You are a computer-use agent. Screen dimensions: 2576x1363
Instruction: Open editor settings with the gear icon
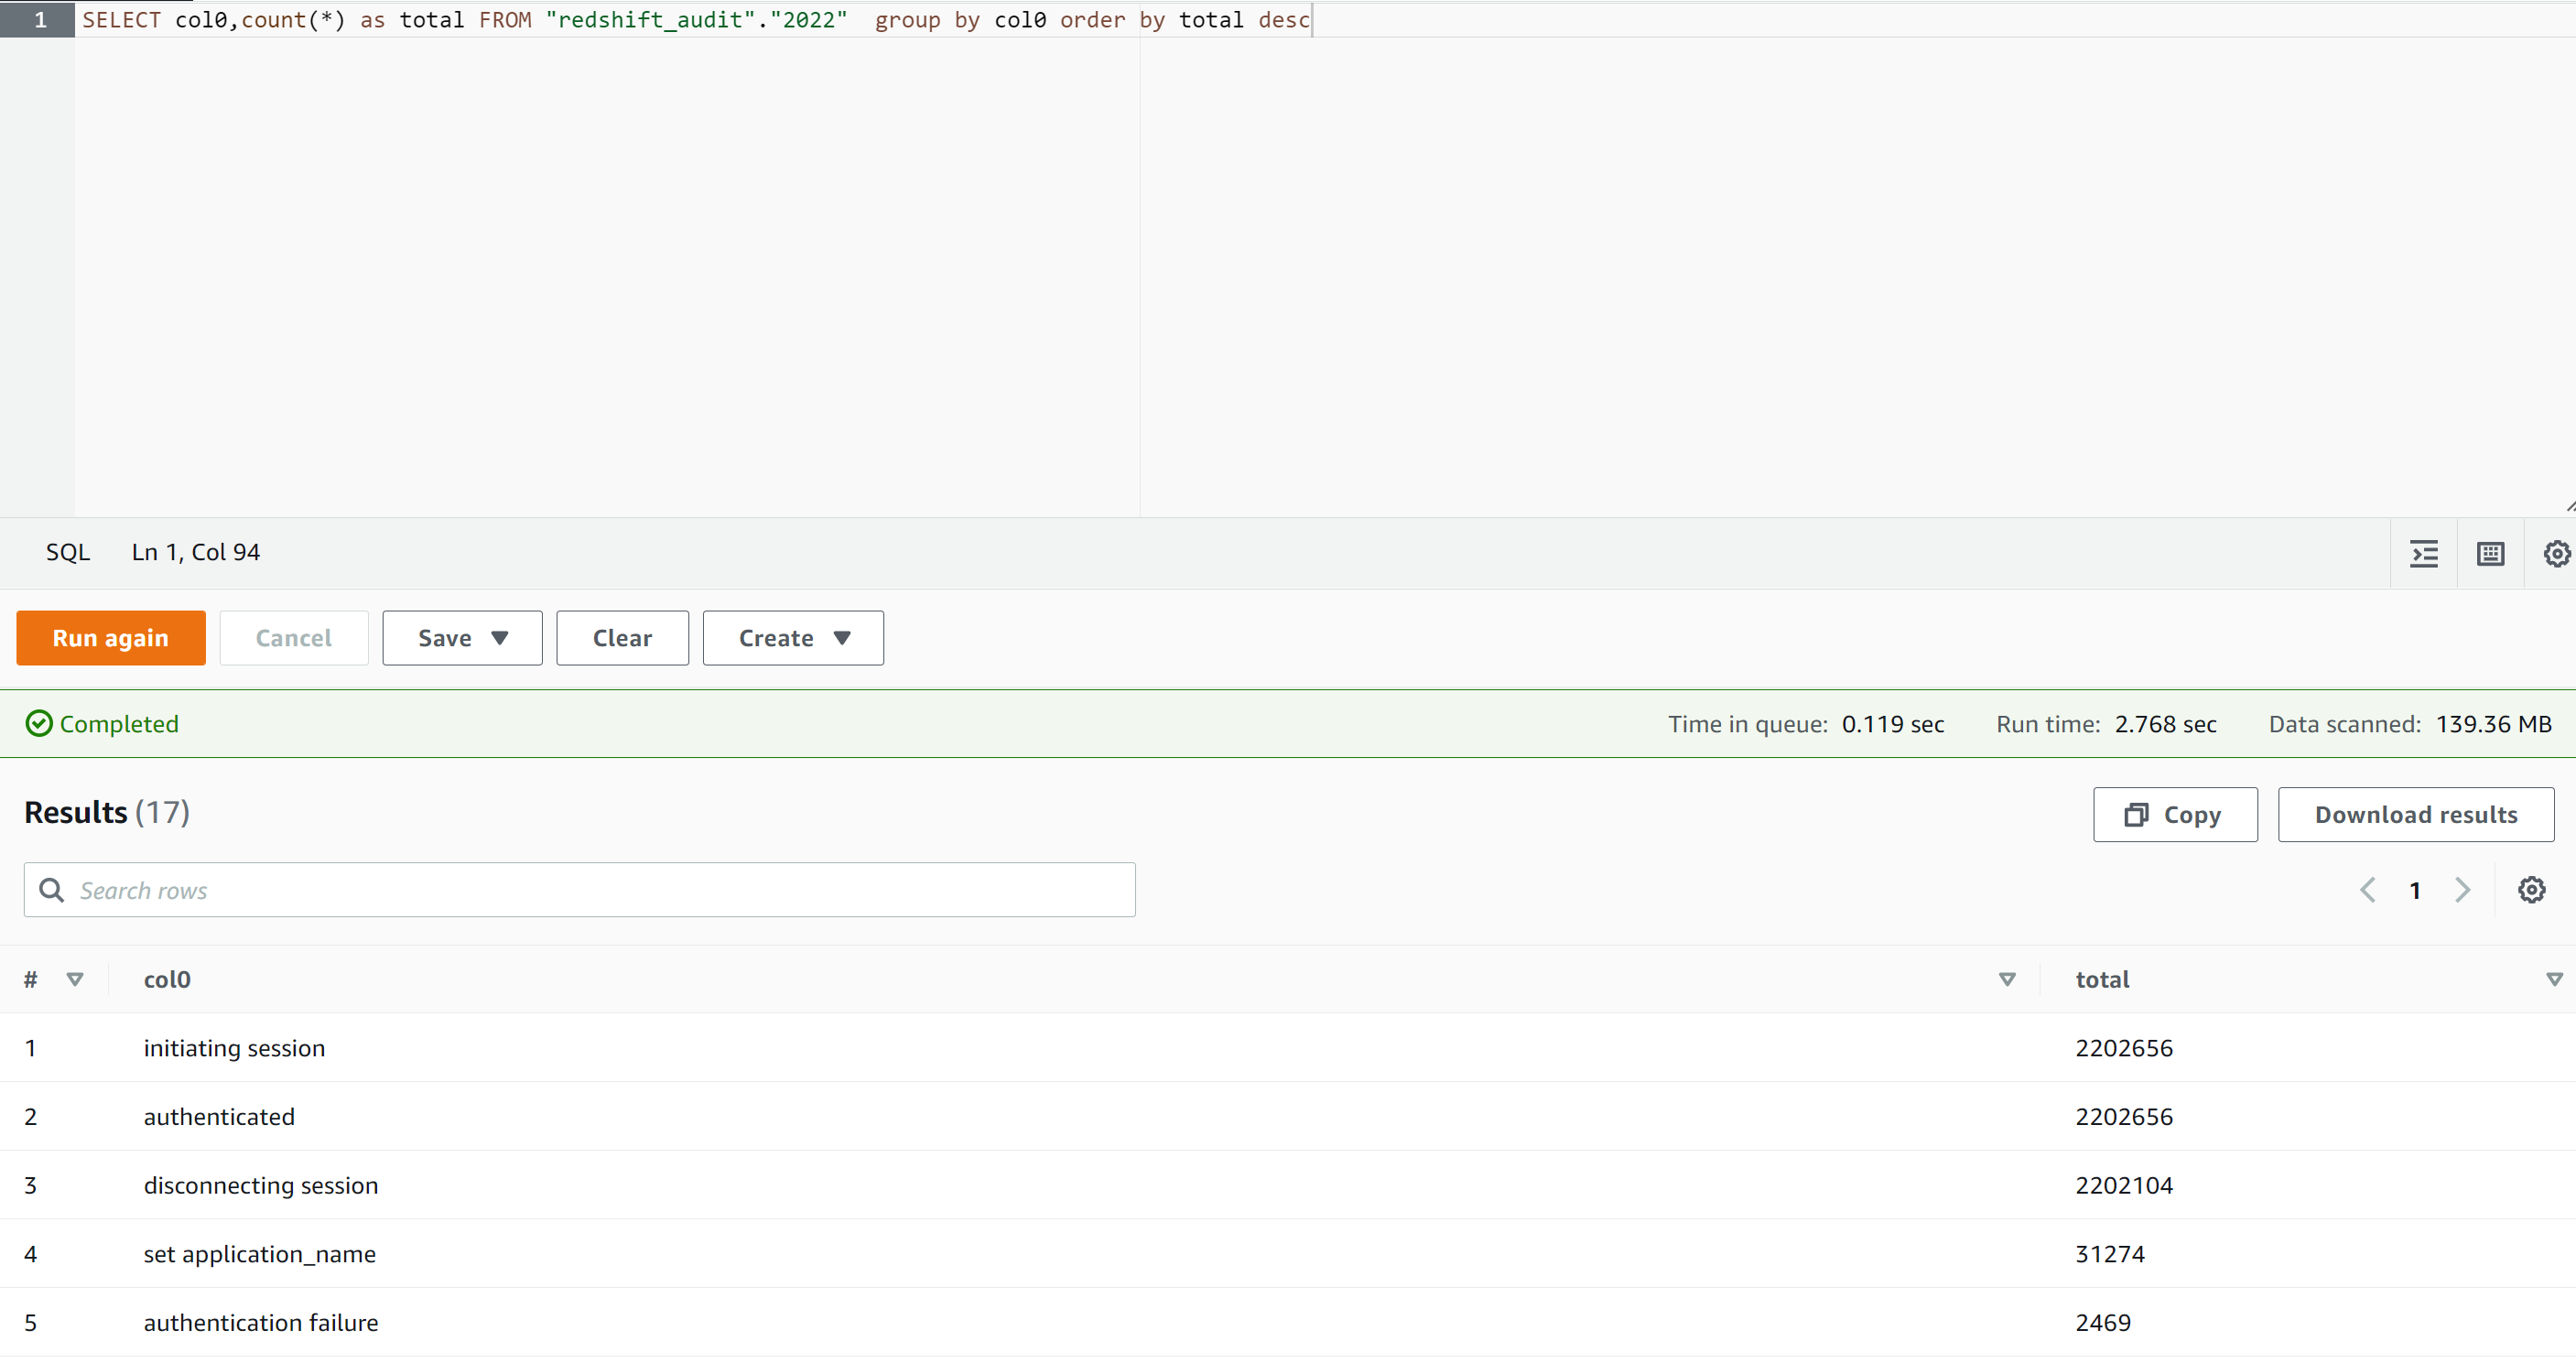(2556, 553)
